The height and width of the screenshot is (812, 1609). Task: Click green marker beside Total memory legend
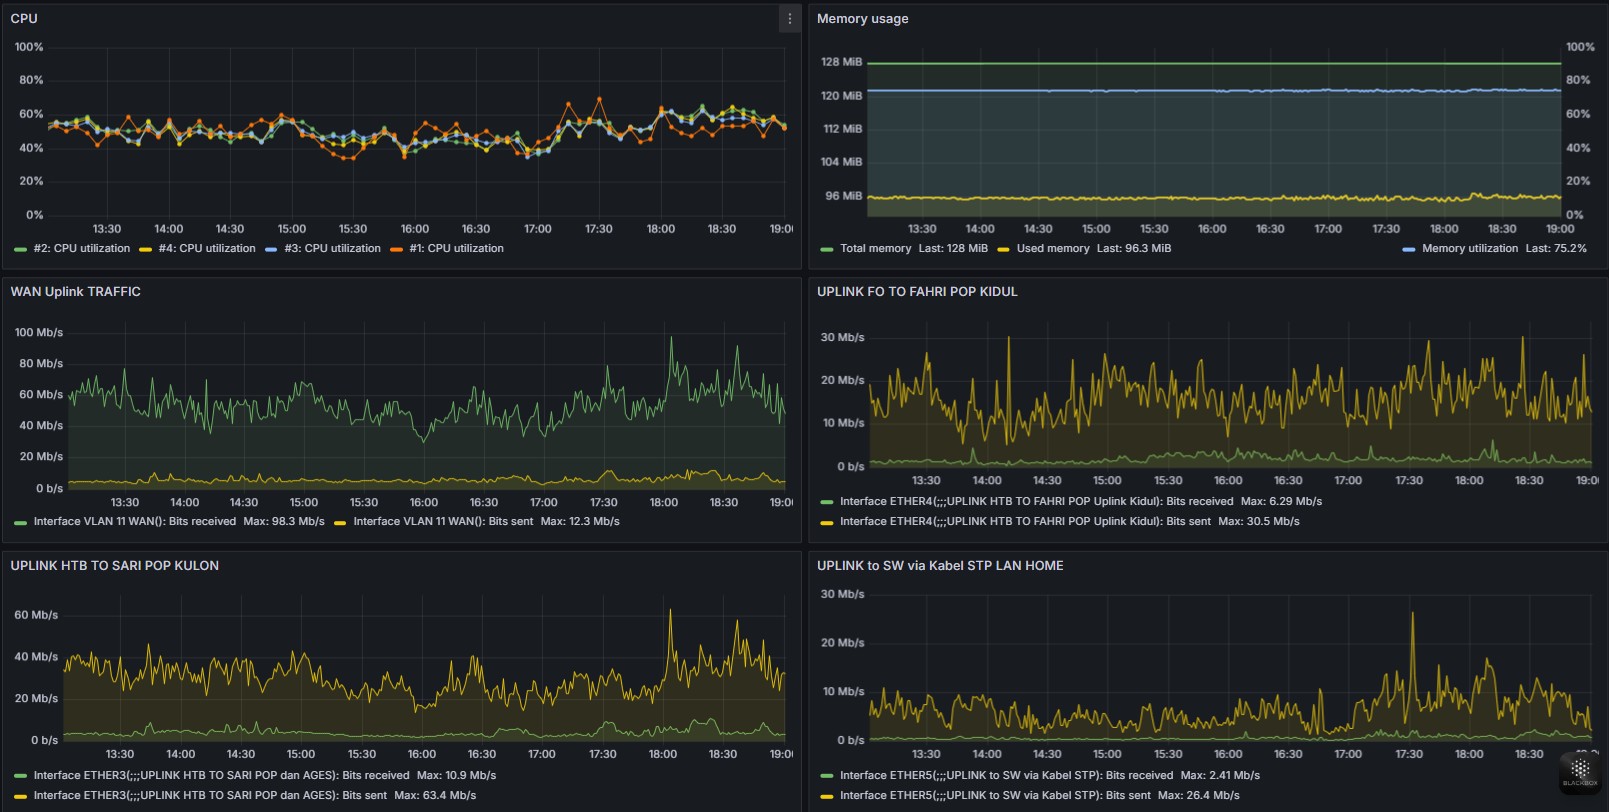826,249
